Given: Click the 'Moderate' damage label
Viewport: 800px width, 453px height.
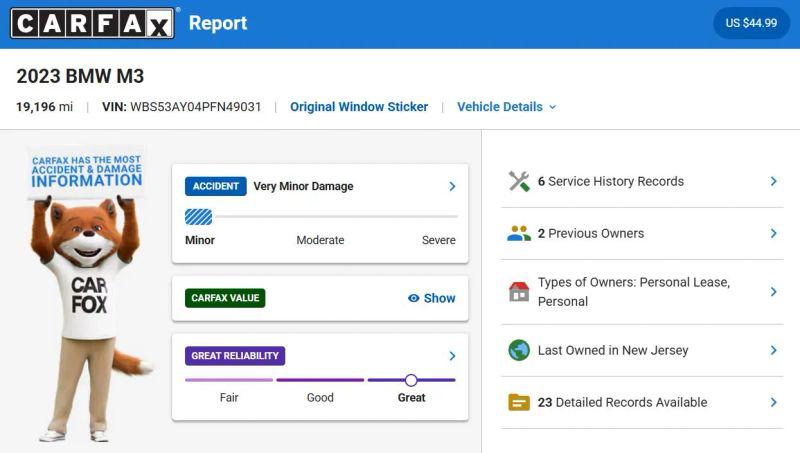Looking at the screenshot, I should click(x=320, y=240).
